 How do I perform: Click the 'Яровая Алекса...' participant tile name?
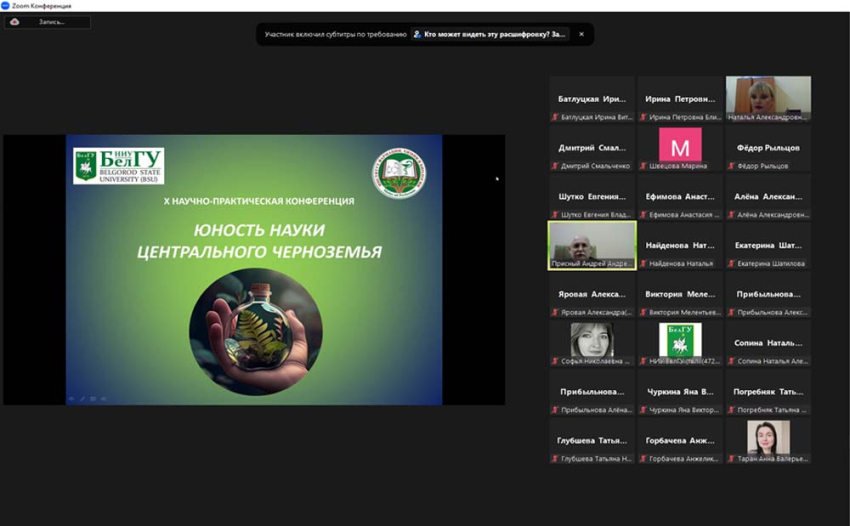(591, 294)
